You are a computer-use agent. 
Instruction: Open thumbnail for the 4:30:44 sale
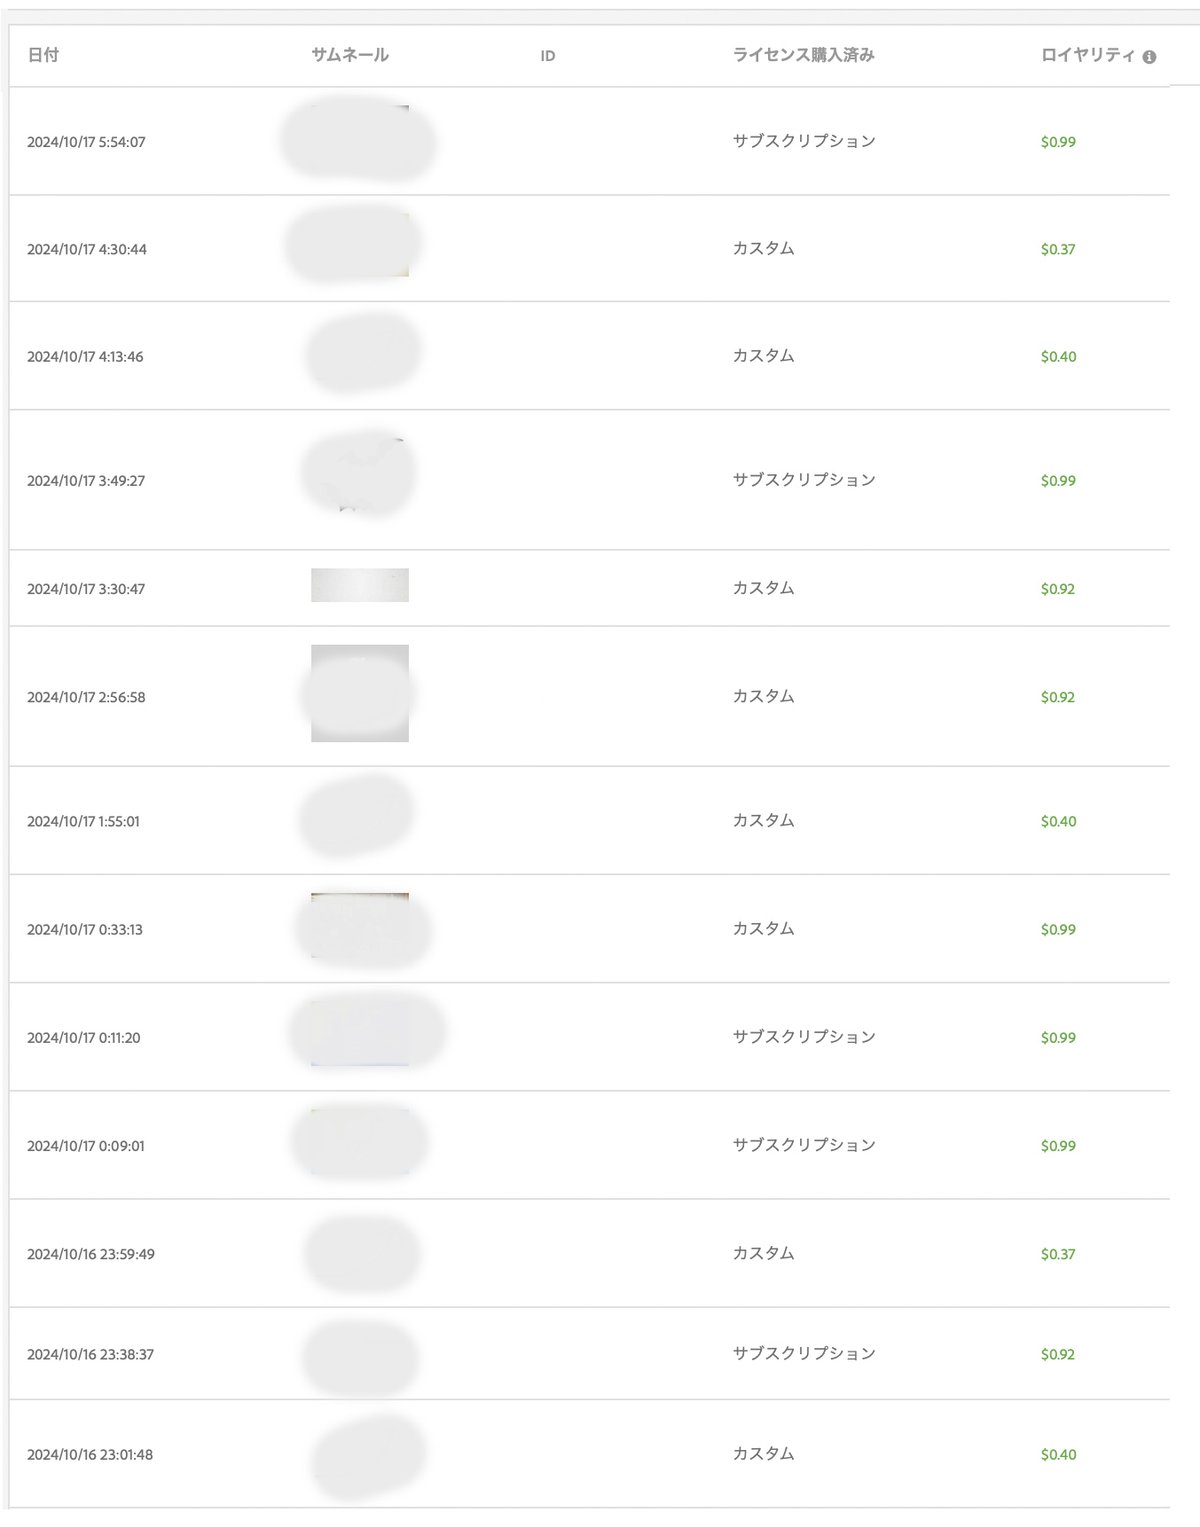(x=359, y=245)
